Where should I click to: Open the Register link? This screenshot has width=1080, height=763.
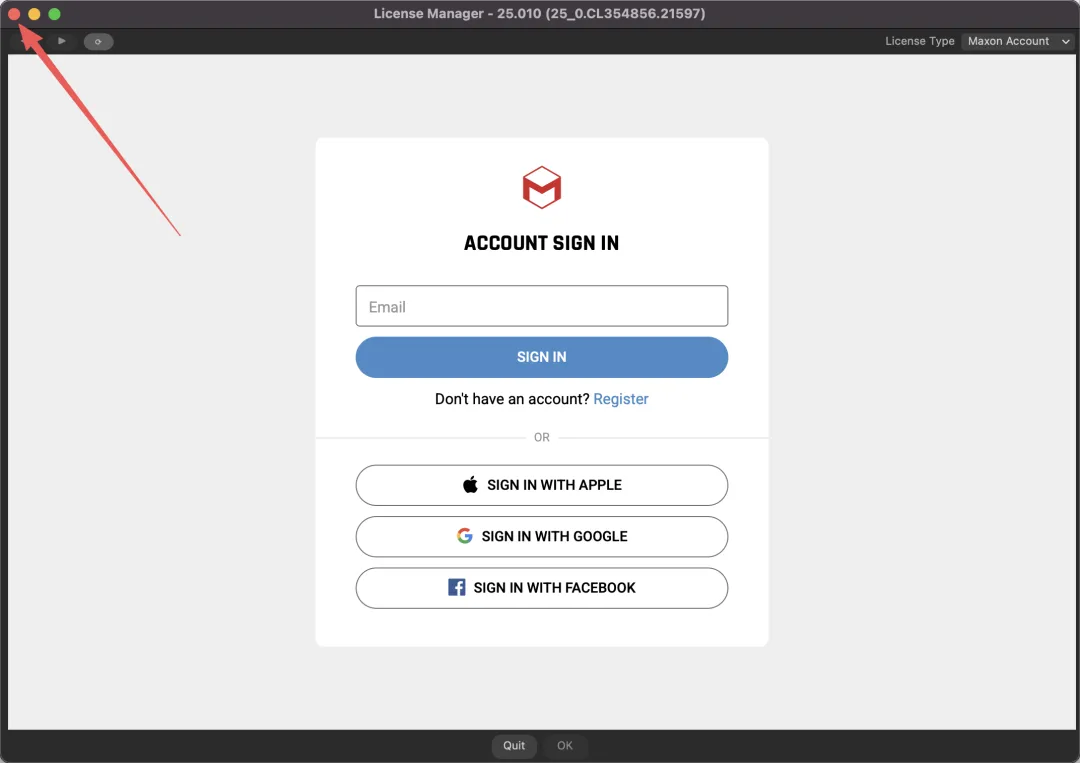point(621,399)
